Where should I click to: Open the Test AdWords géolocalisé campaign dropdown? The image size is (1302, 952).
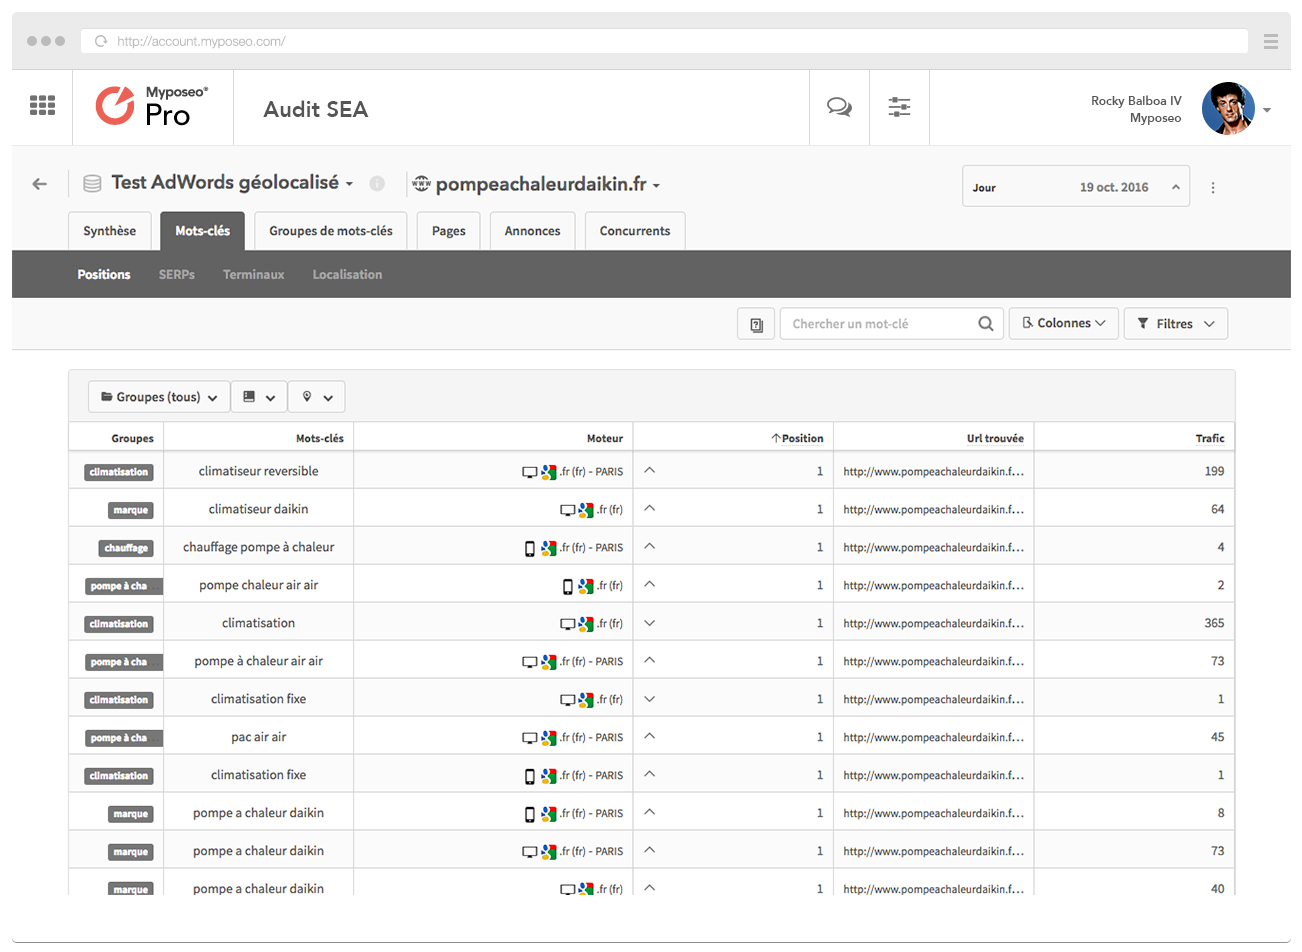232,183
